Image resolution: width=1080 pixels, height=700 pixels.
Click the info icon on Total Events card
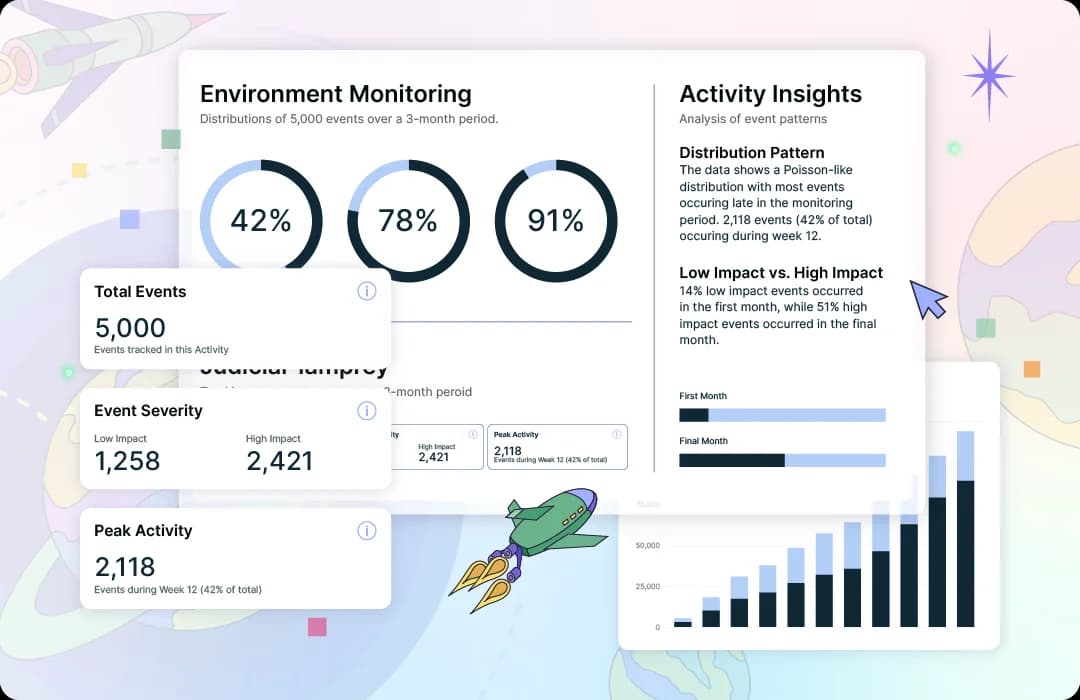click(366, 291)
